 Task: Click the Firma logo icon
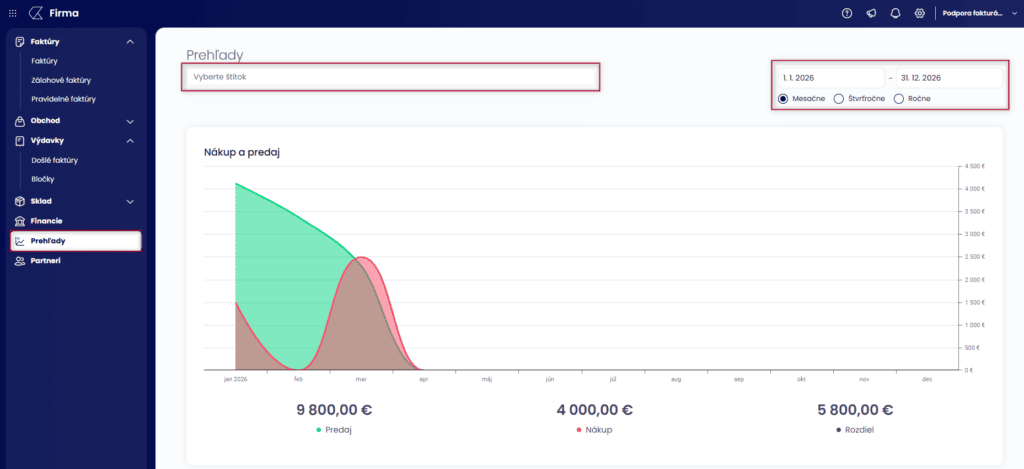point(36,13)
